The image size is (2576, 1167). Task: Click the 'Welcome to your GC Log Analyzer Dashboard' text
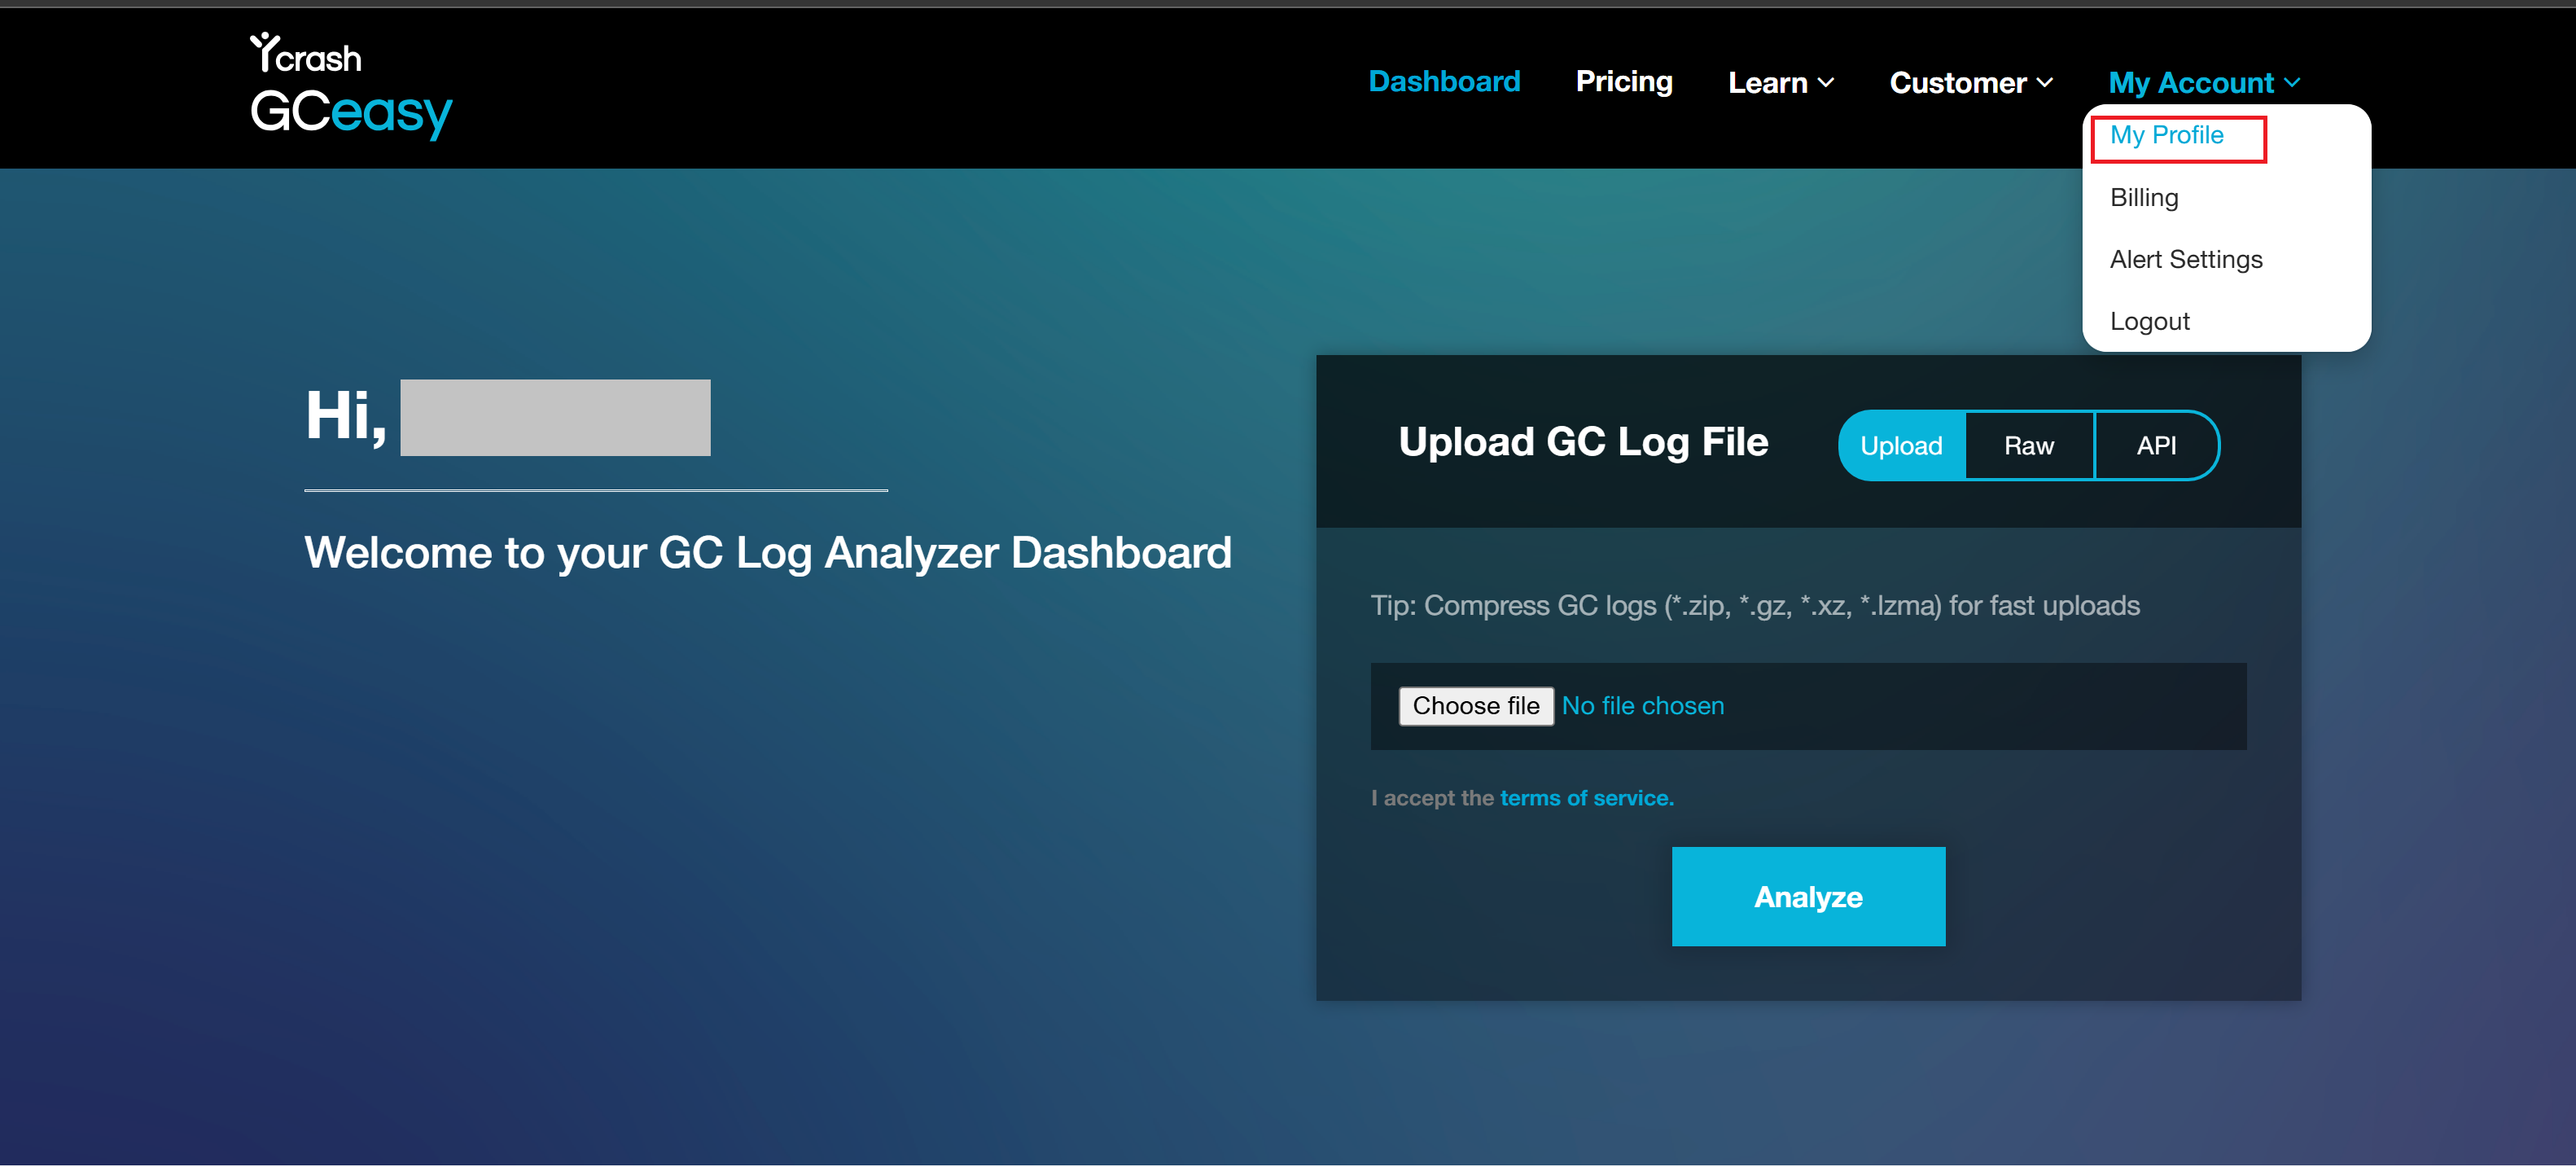(768, 553)
